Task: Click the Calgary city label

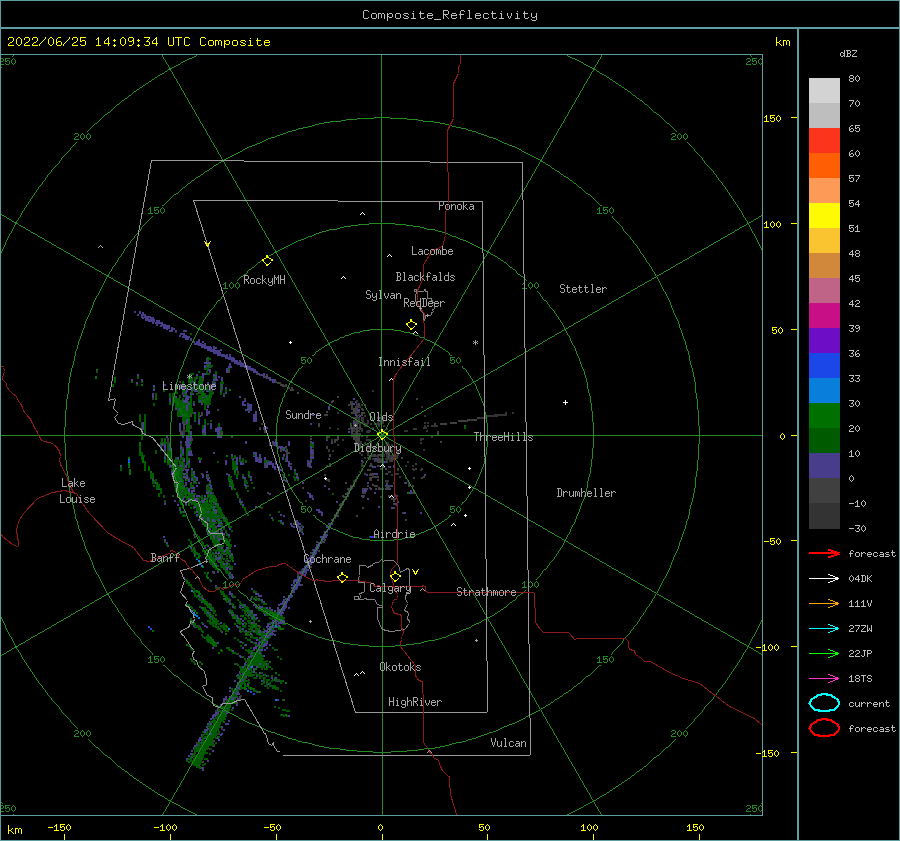Action: pos(390,588)
